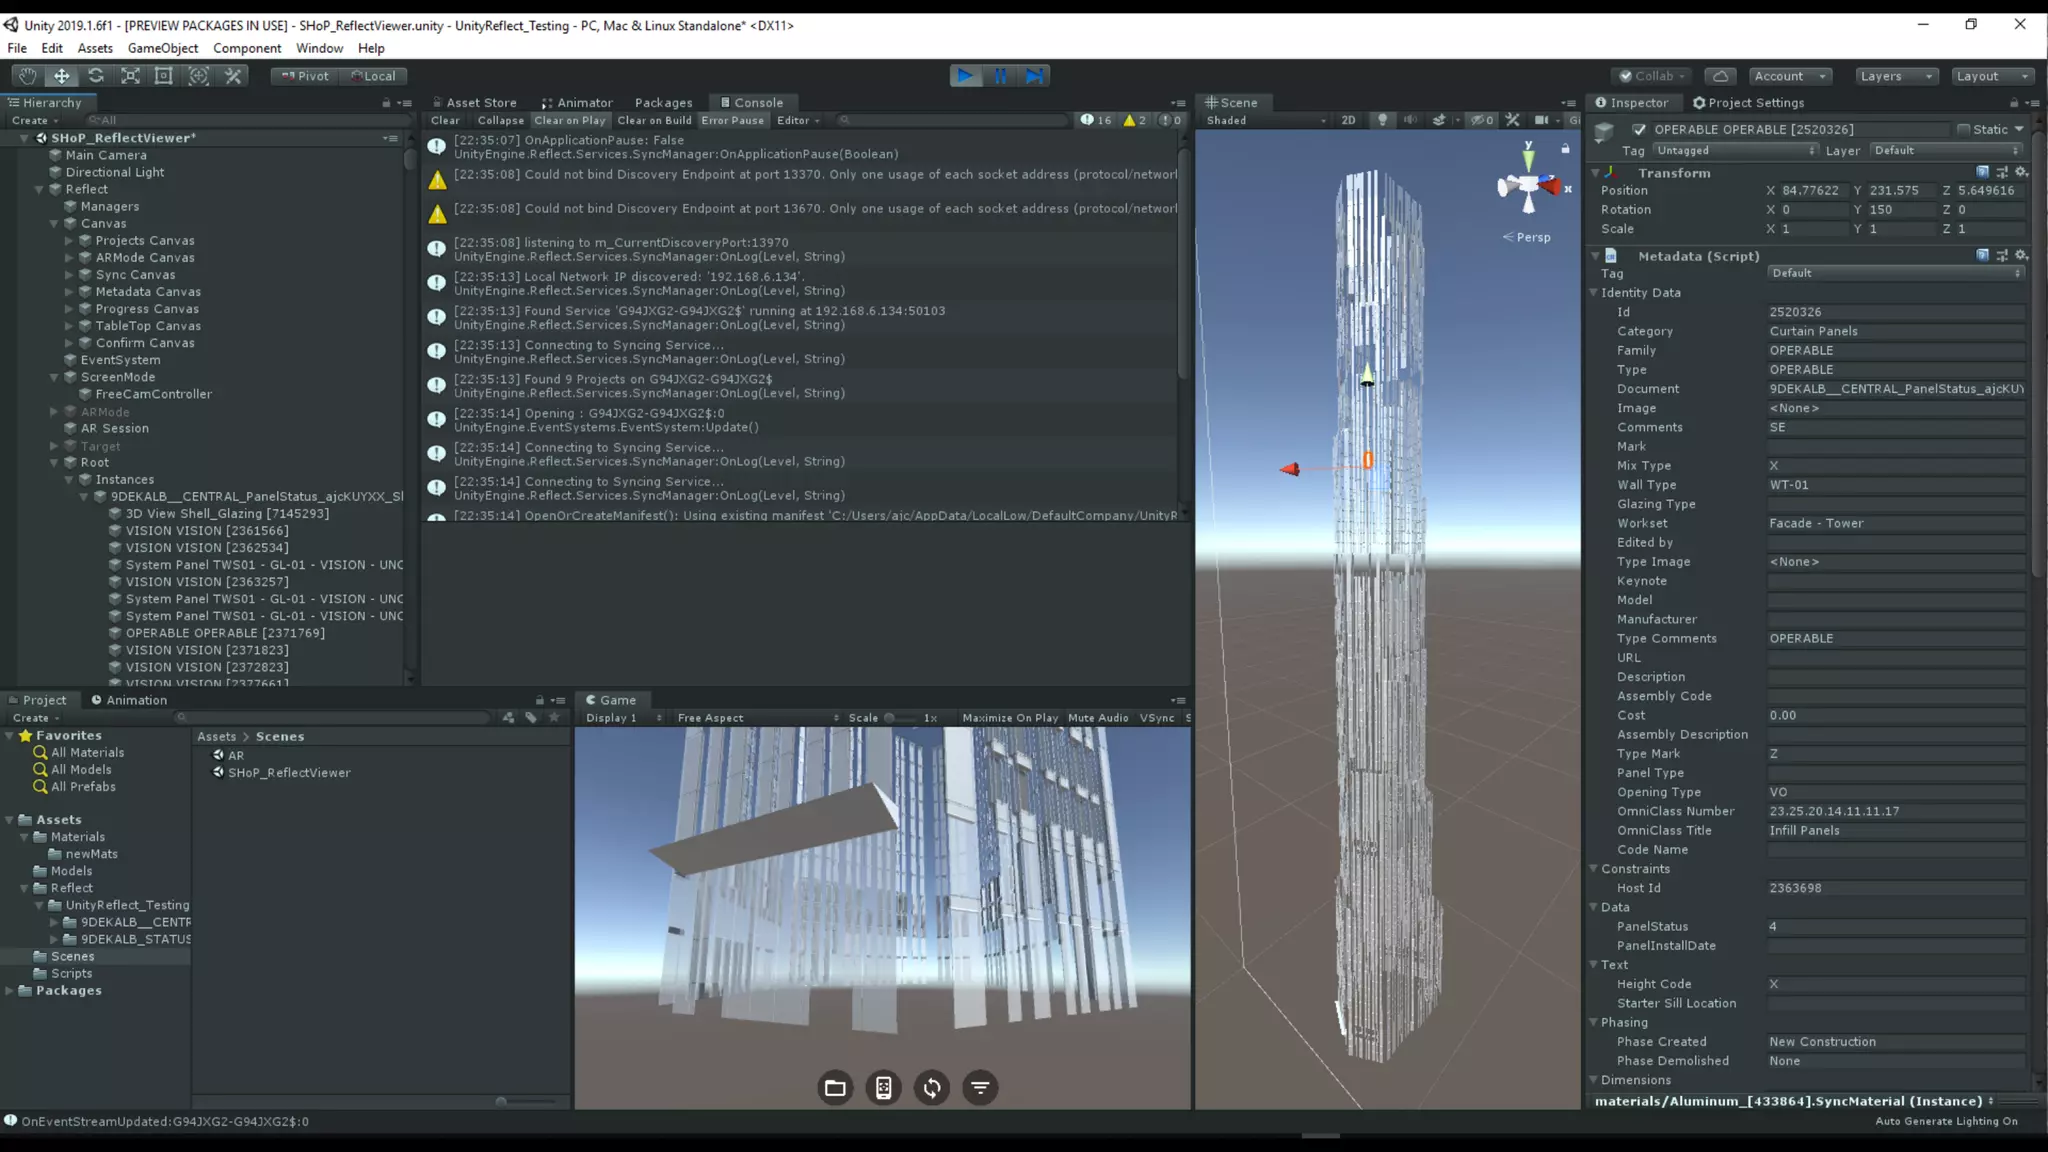Open the Shaded draw mode dropdown
The width and height of the screenshot is (2048, 1152).
[1265, 120]
